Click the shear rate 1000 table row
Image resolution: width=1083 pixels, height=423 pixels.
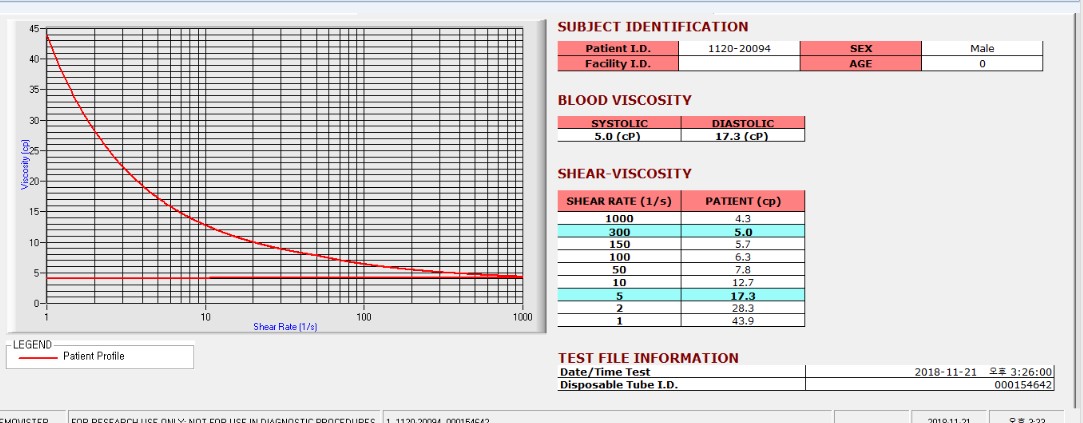681,218
